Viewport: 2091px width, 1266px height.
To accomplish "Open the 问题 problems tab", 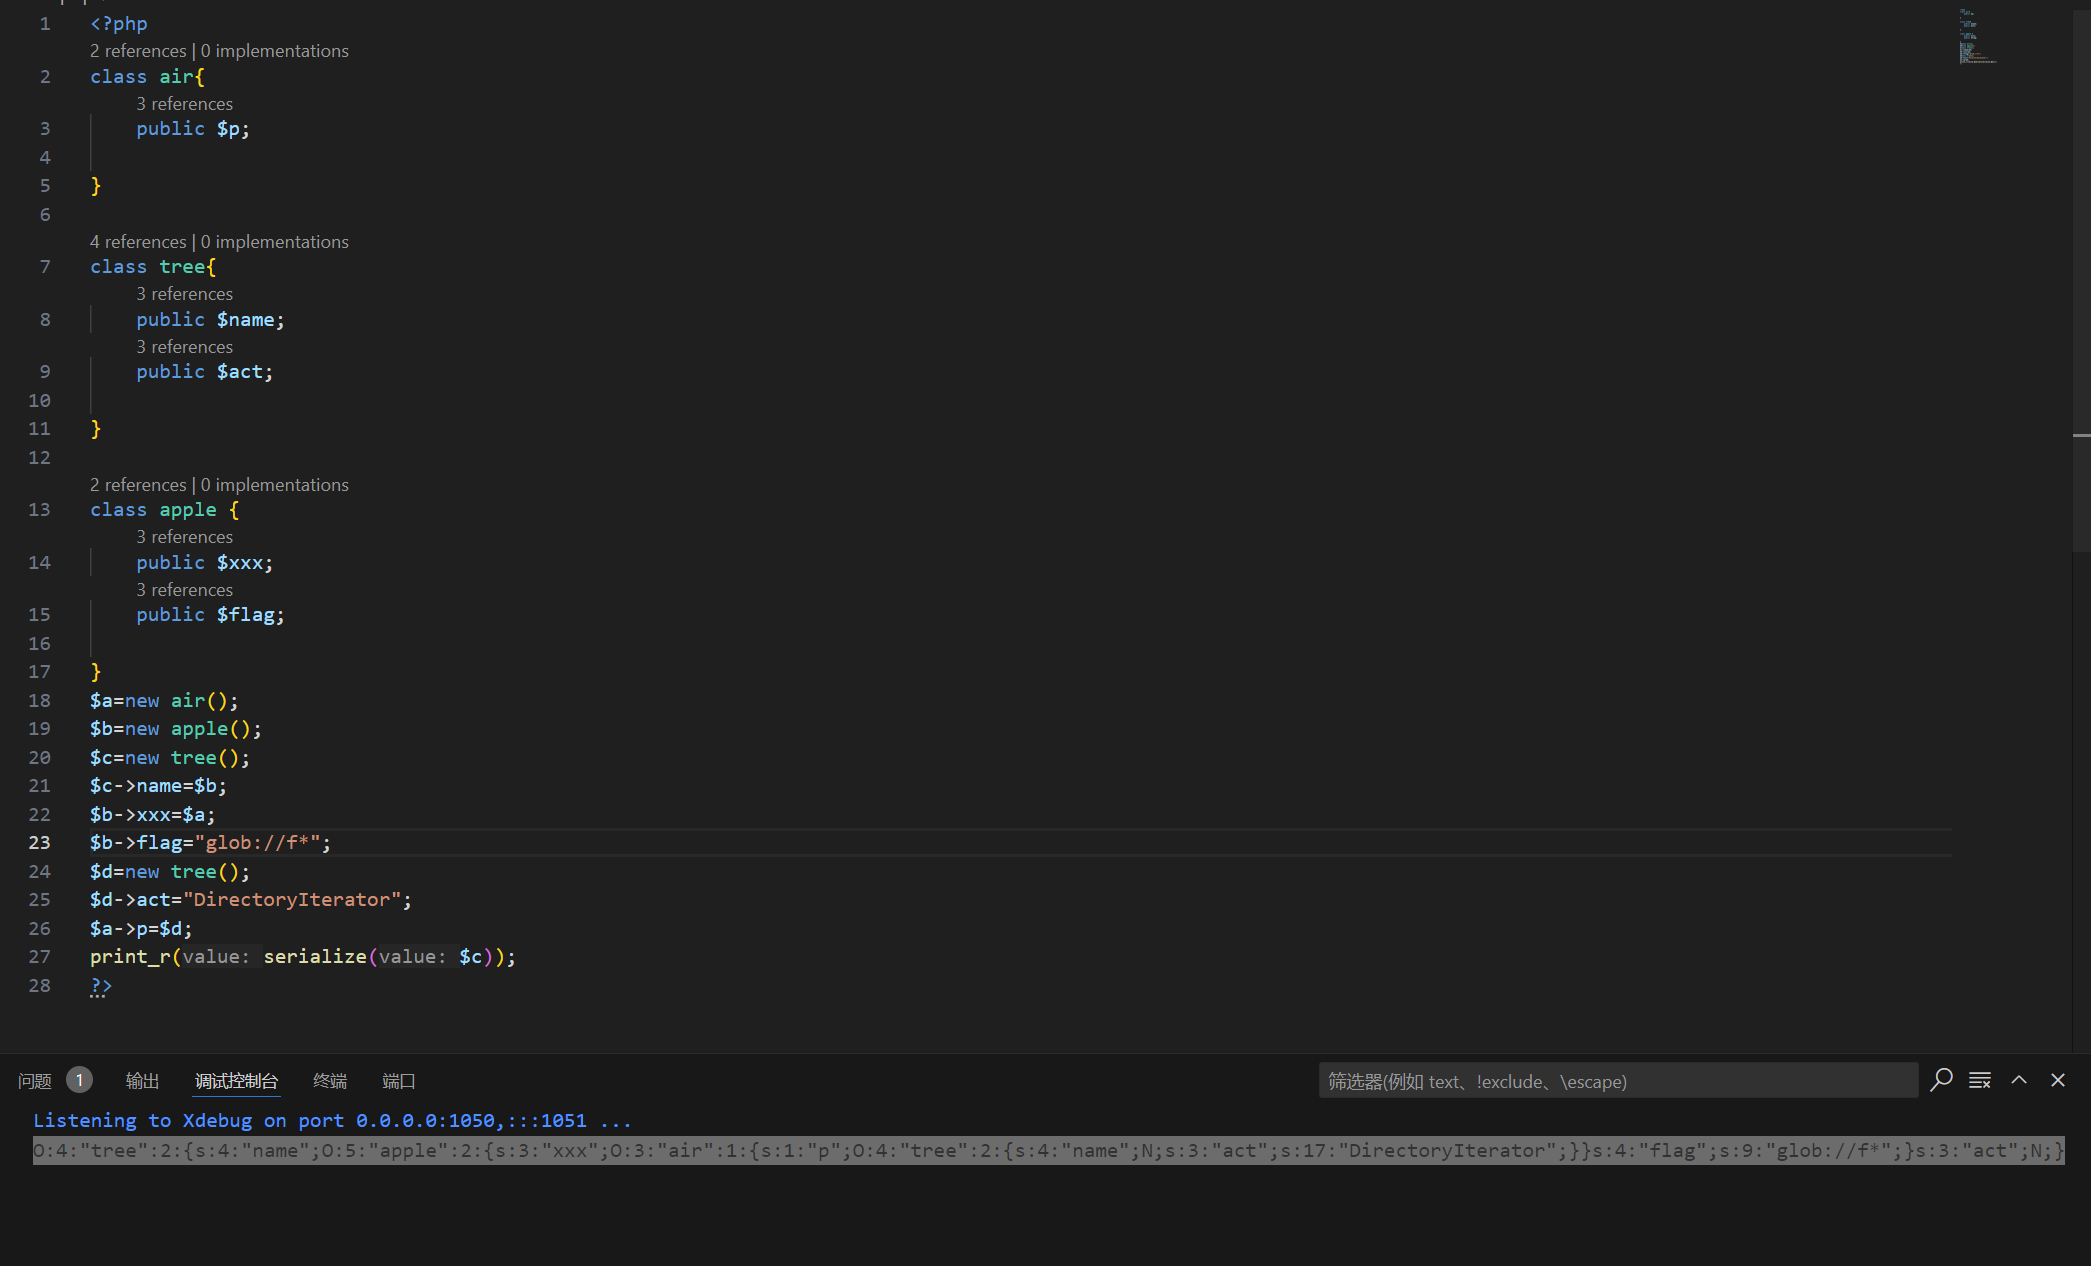I will pyautogui.click(x=35, y=1081).
